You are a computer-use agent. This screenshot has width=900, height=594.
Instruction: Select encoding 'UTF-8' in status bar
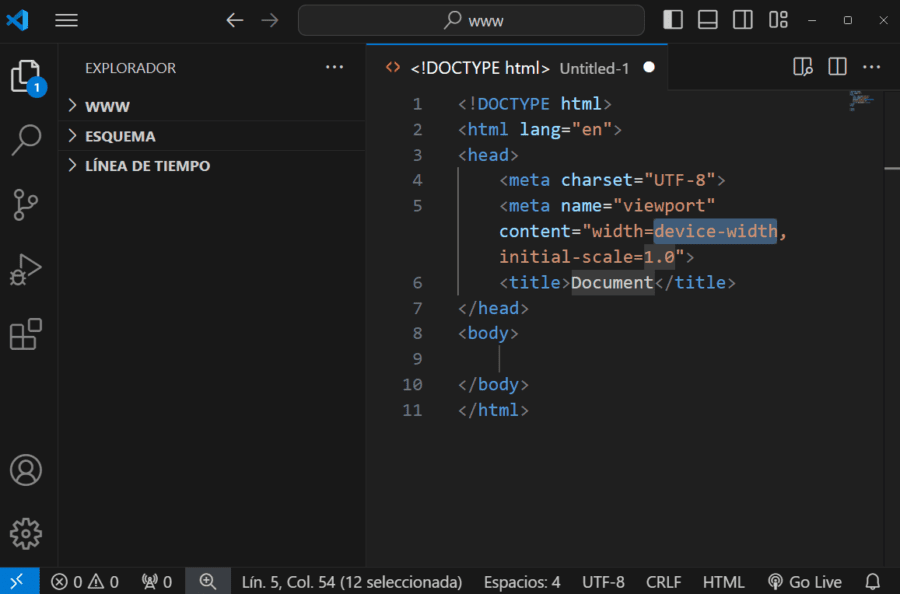pyautogui.click(x=603, y=582)
